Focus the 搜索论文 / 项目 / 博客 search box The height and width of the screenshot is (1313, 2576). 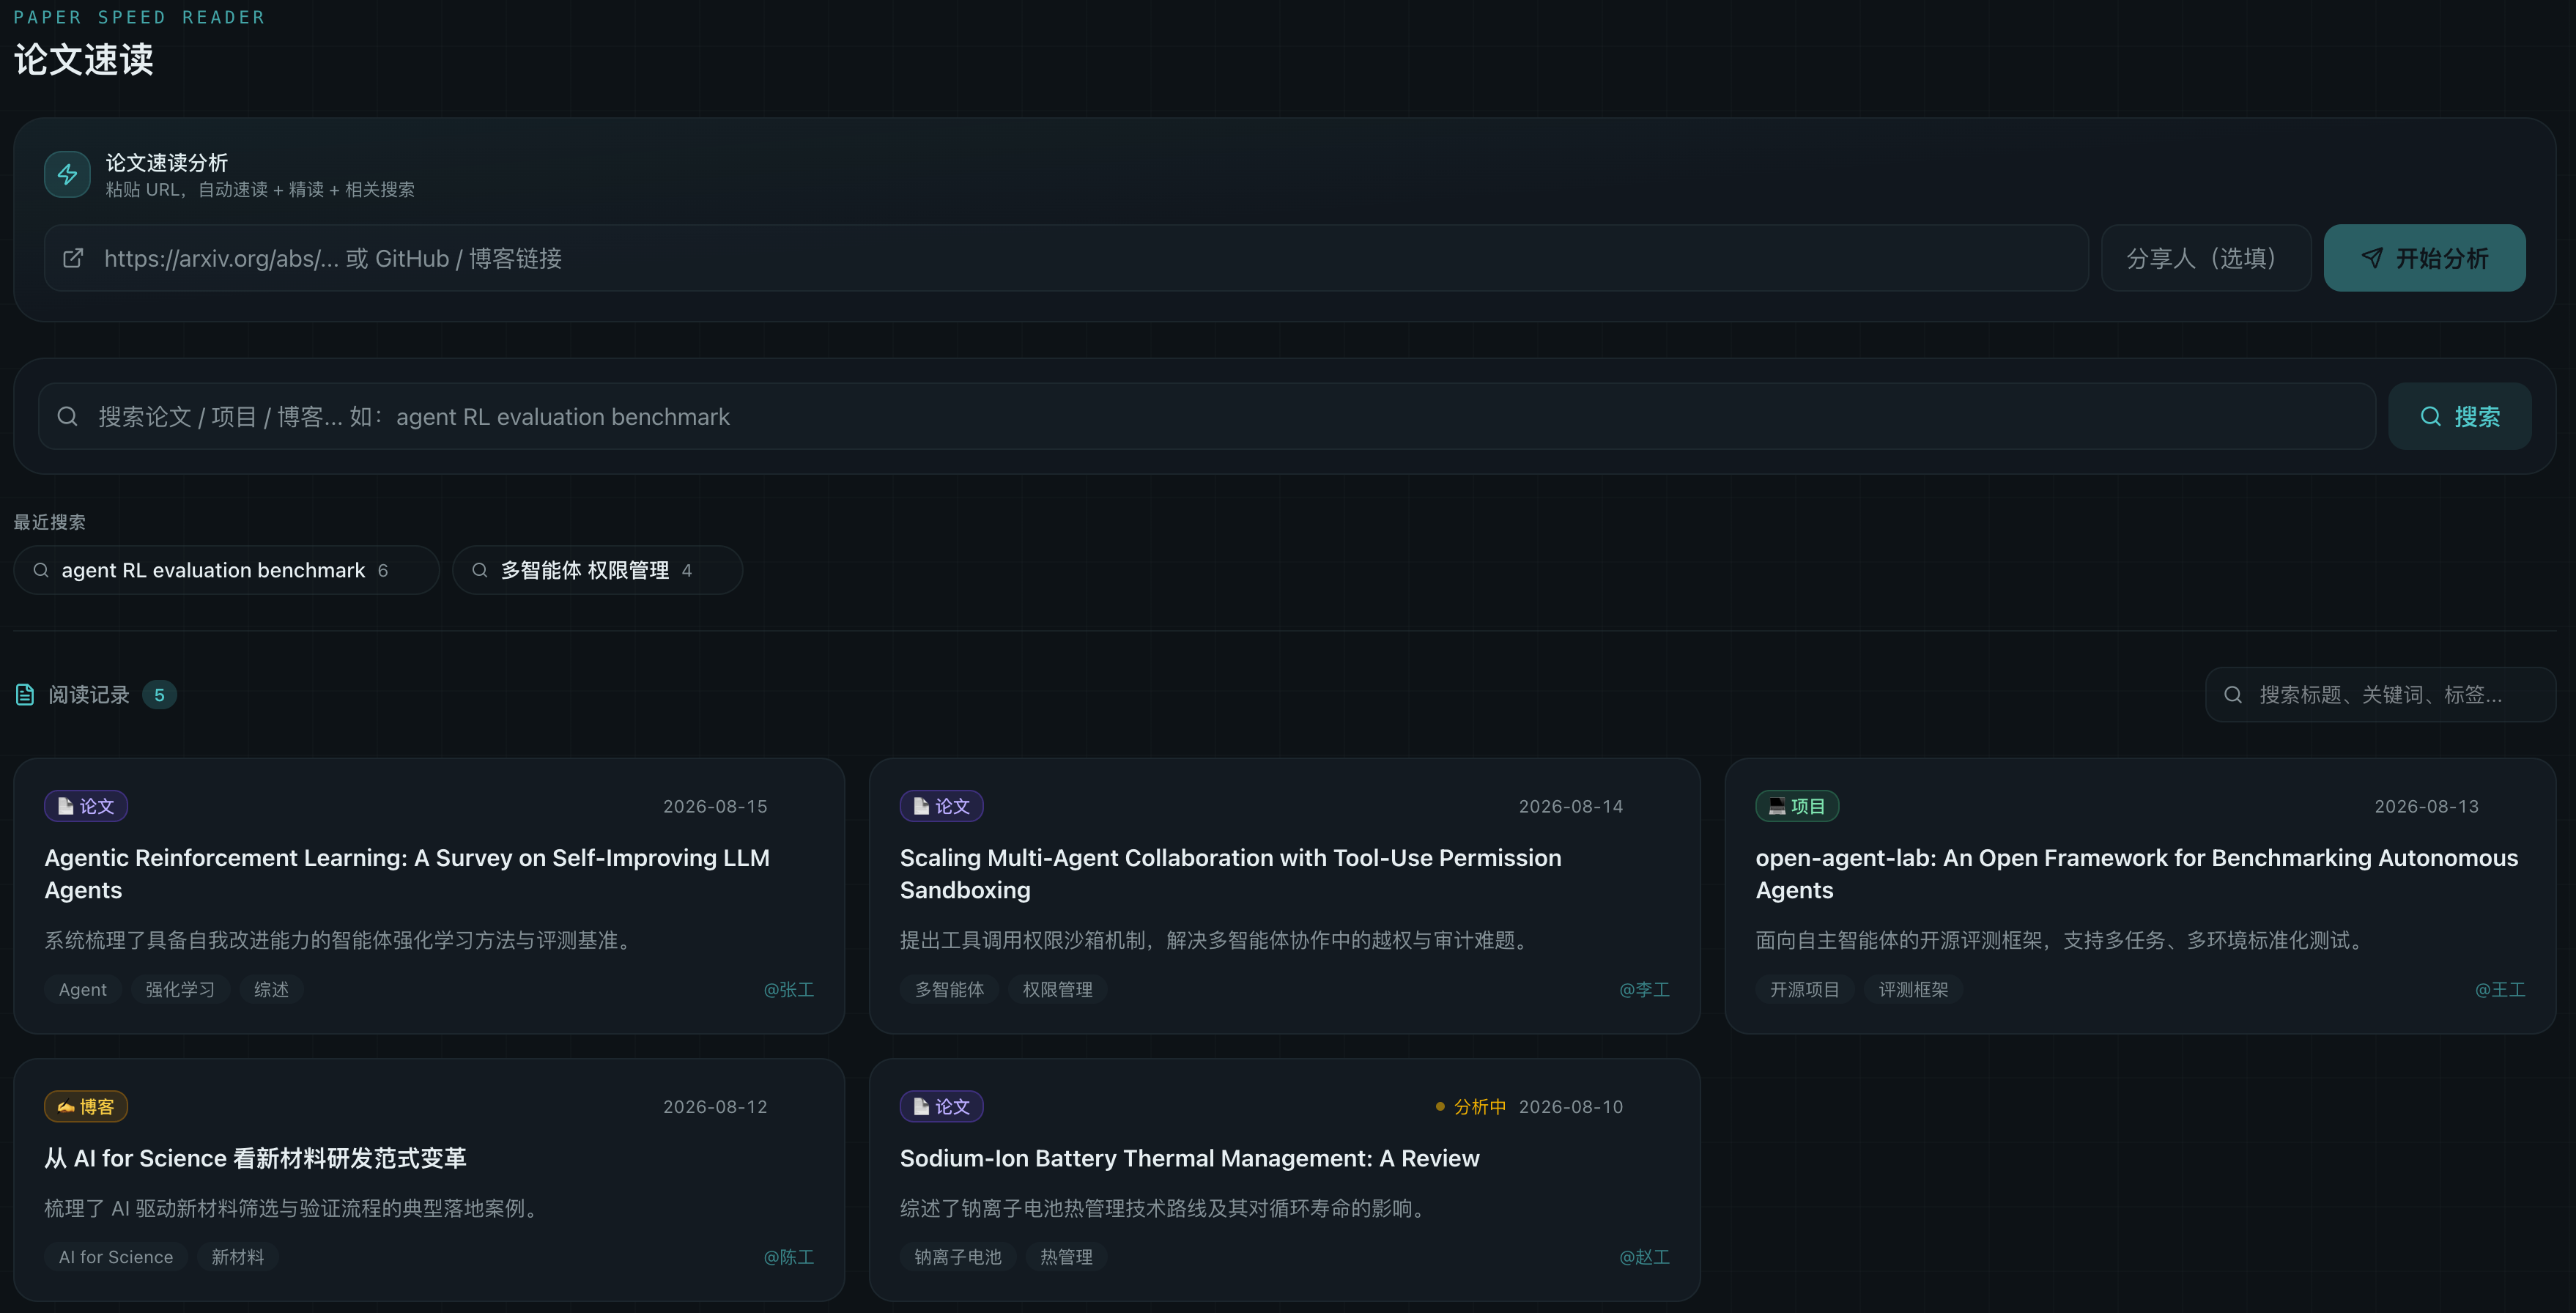[x=1207, y=416]
